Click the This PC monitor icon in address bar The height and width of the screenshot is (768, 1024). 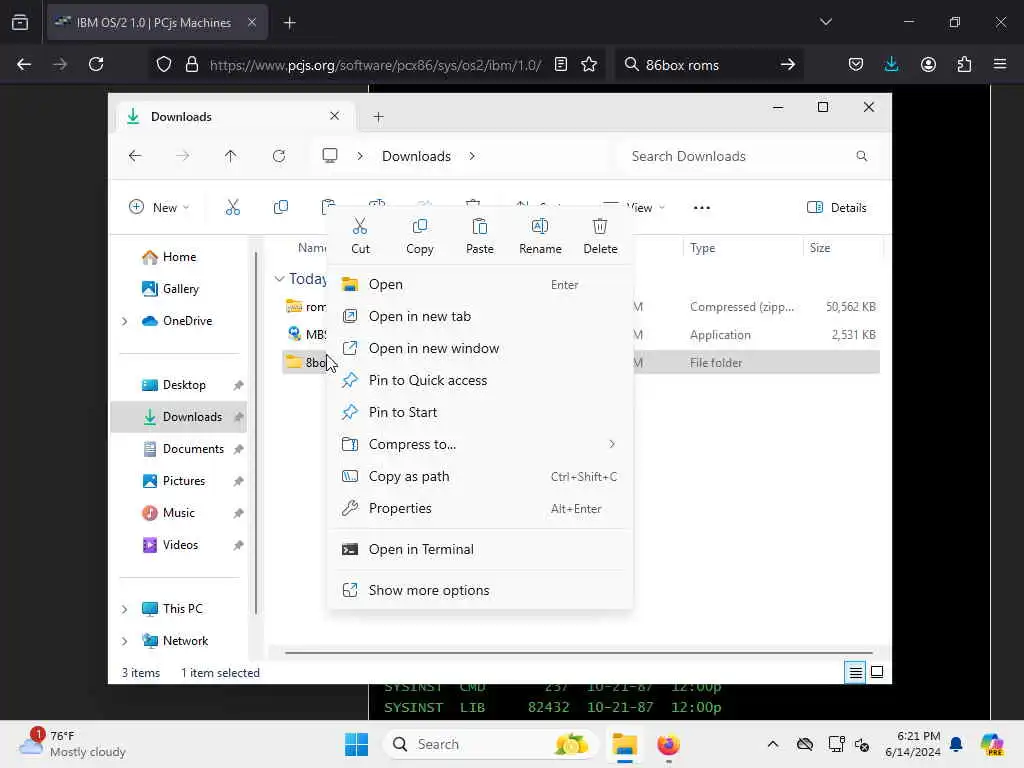(330, 156)
